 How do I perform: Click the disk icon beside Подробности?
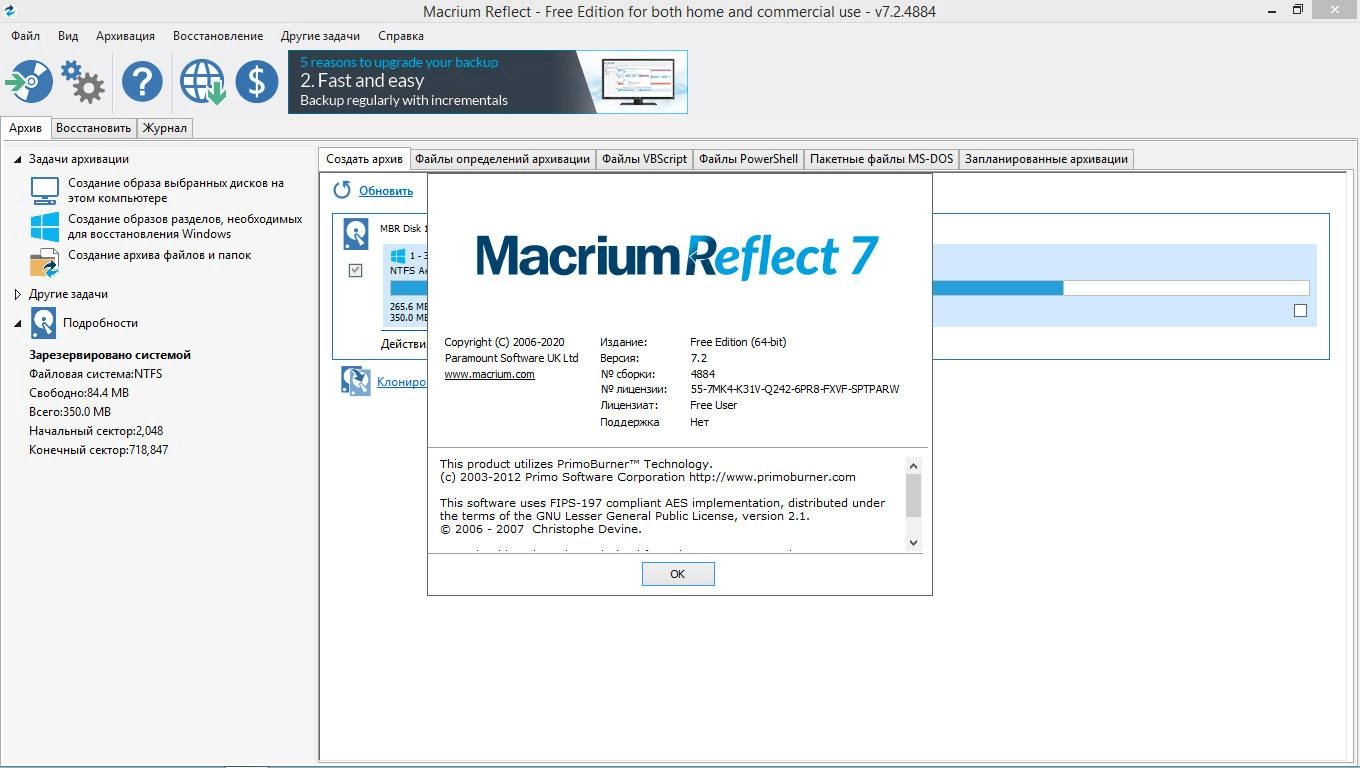click(x=44, y=323)
